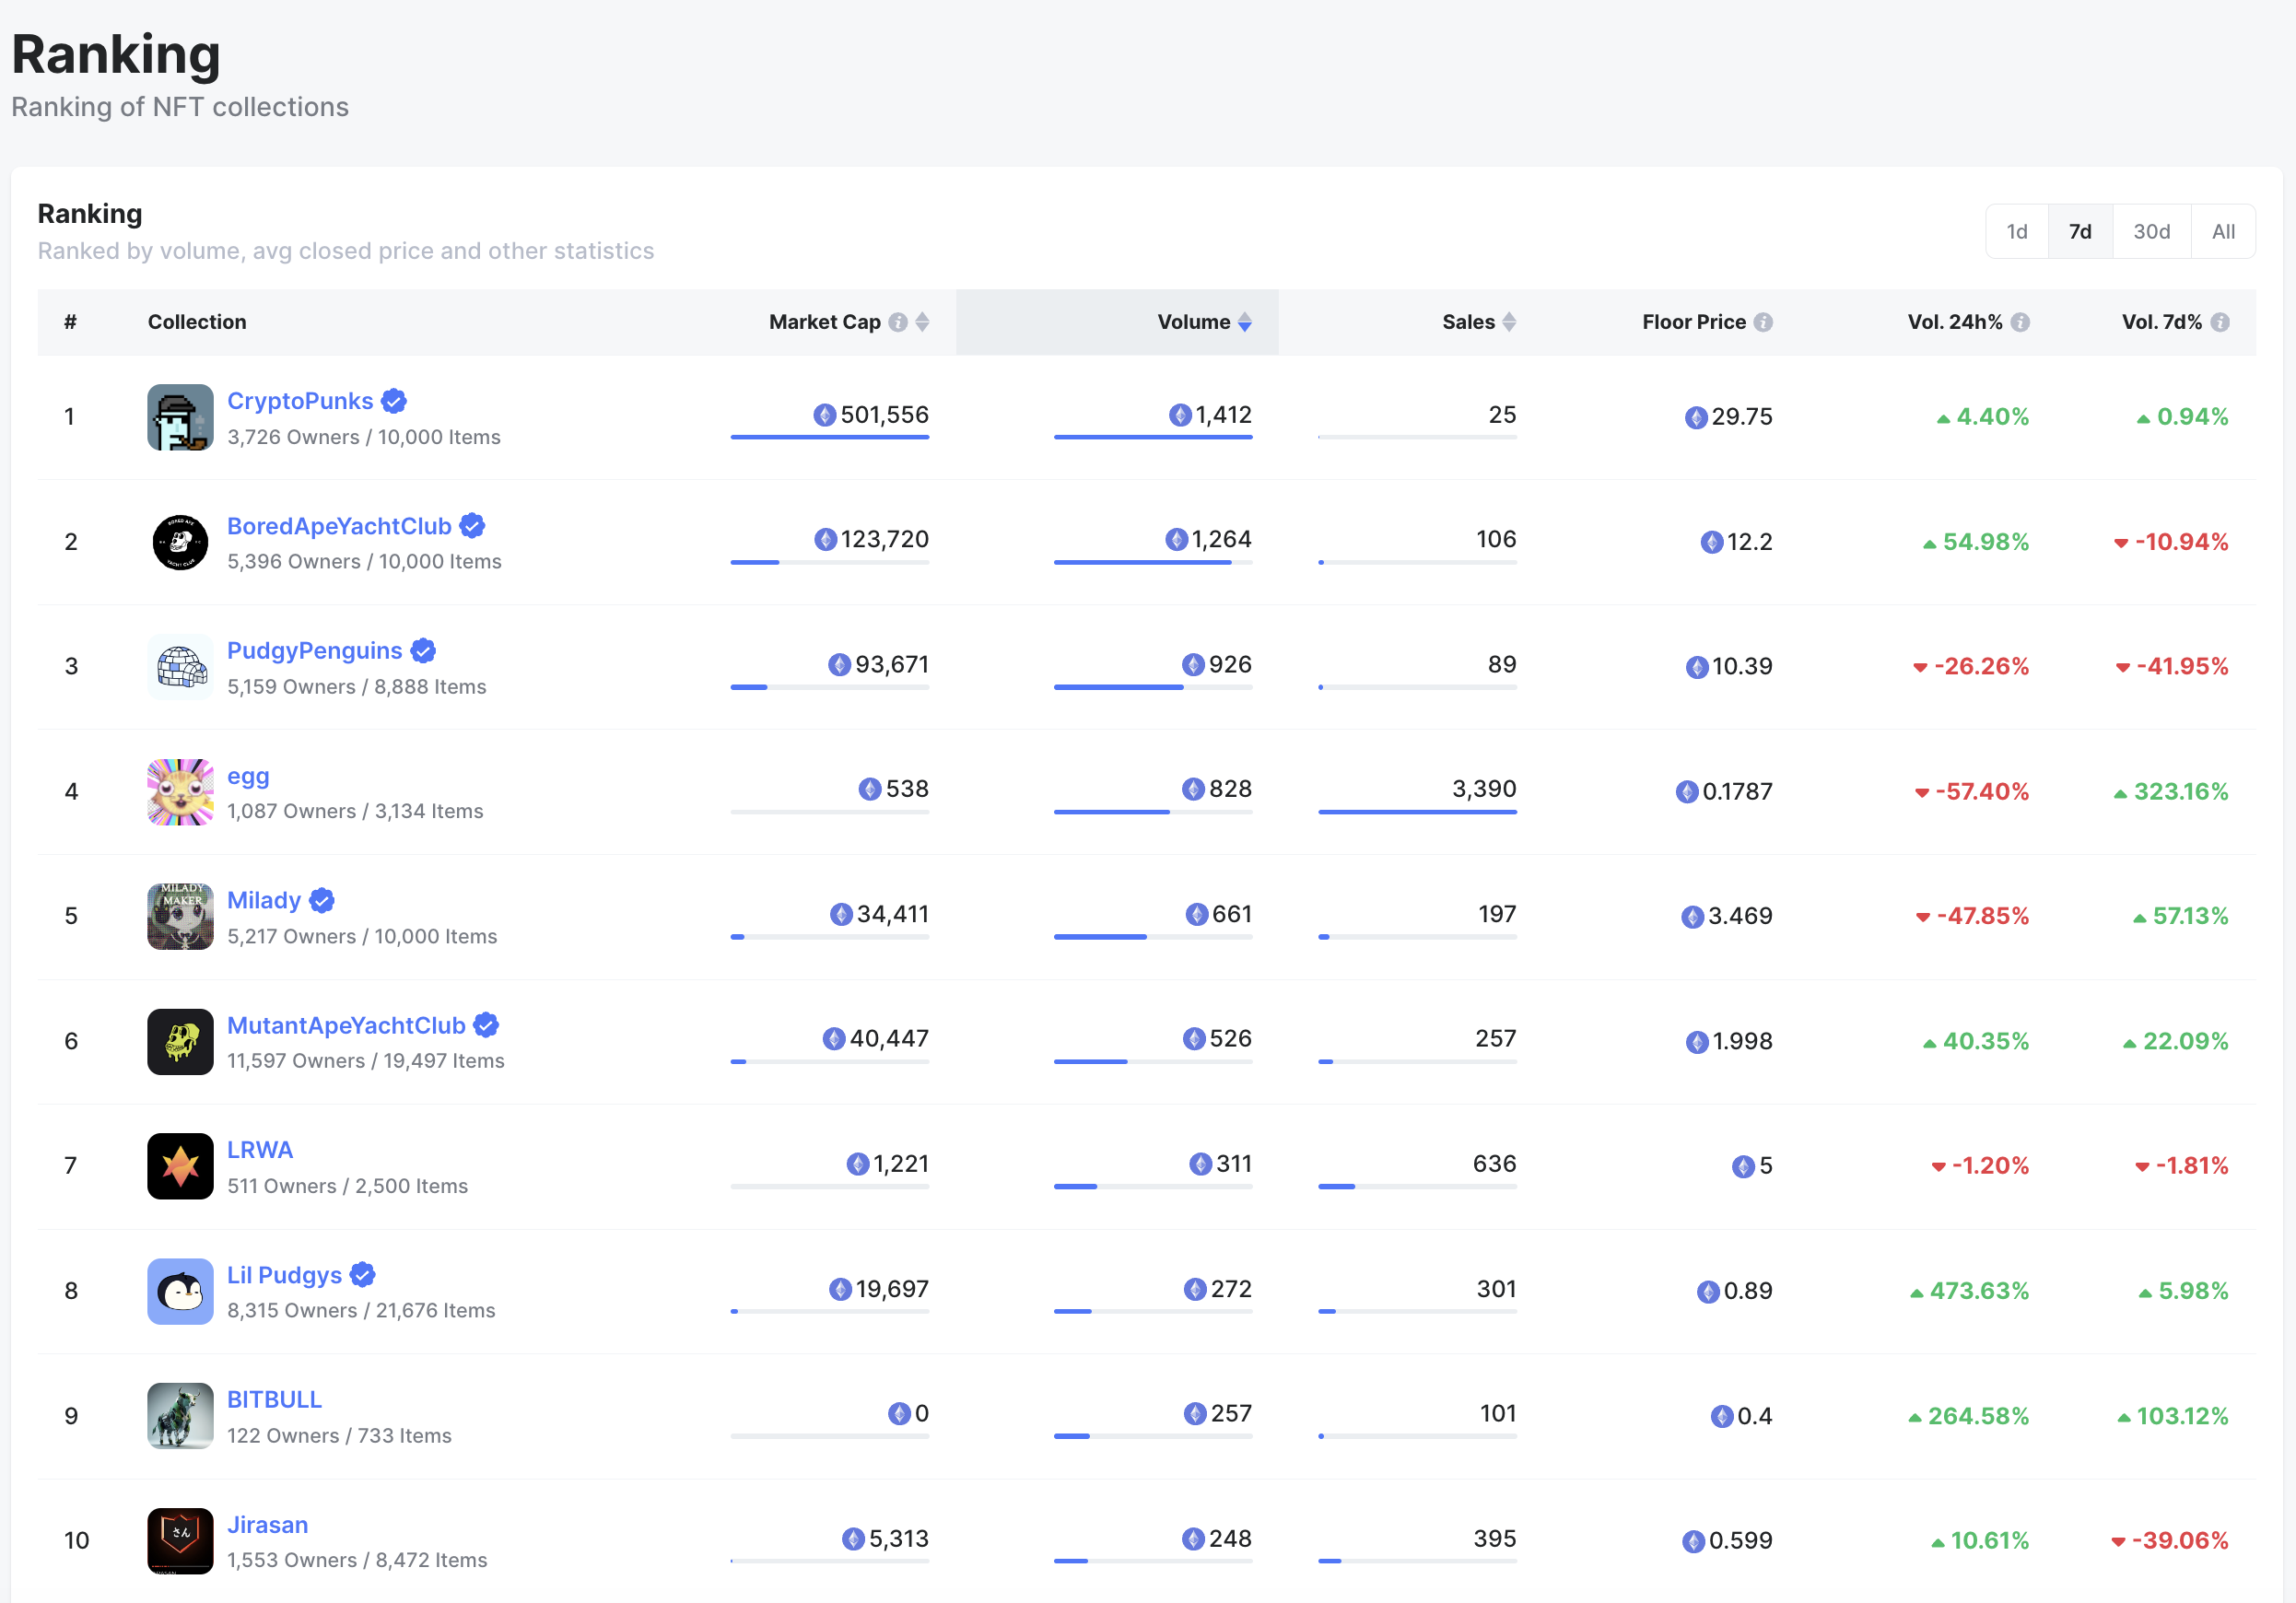Select the 7d time range tab
Screen dimensions: 2296x1603
coord(2080,232)
